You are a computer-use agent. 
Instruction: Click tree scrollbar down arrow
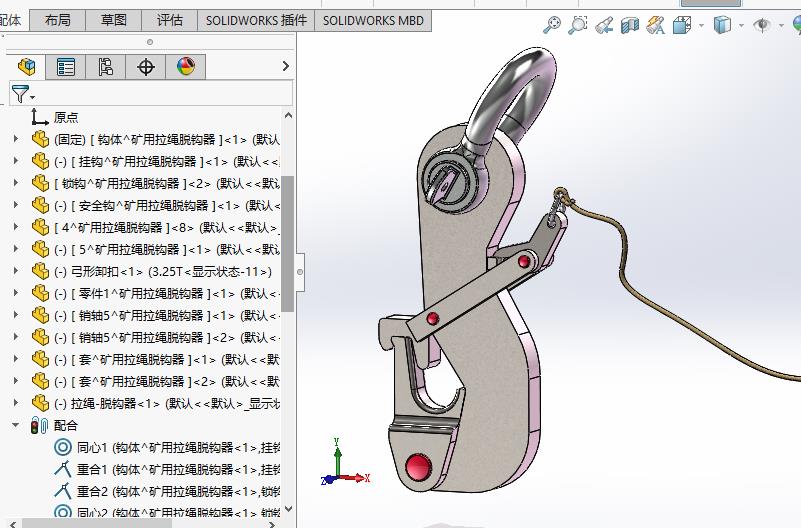[288, 509]
